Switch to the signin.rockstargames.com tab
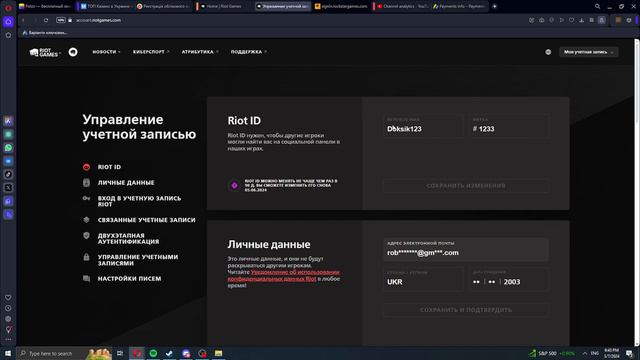Viewport: 640px width, 360px height. point(342,7)
